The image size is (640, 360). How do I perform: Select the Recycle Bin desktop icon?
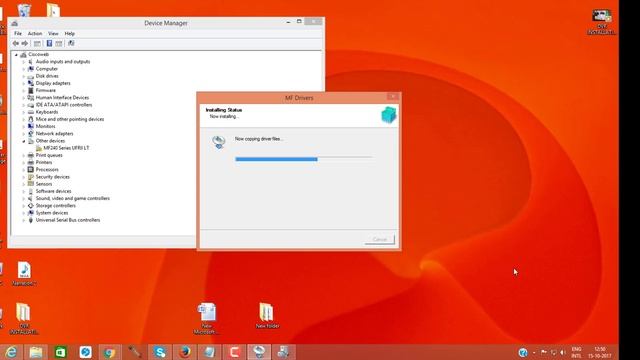pos(24,10)
